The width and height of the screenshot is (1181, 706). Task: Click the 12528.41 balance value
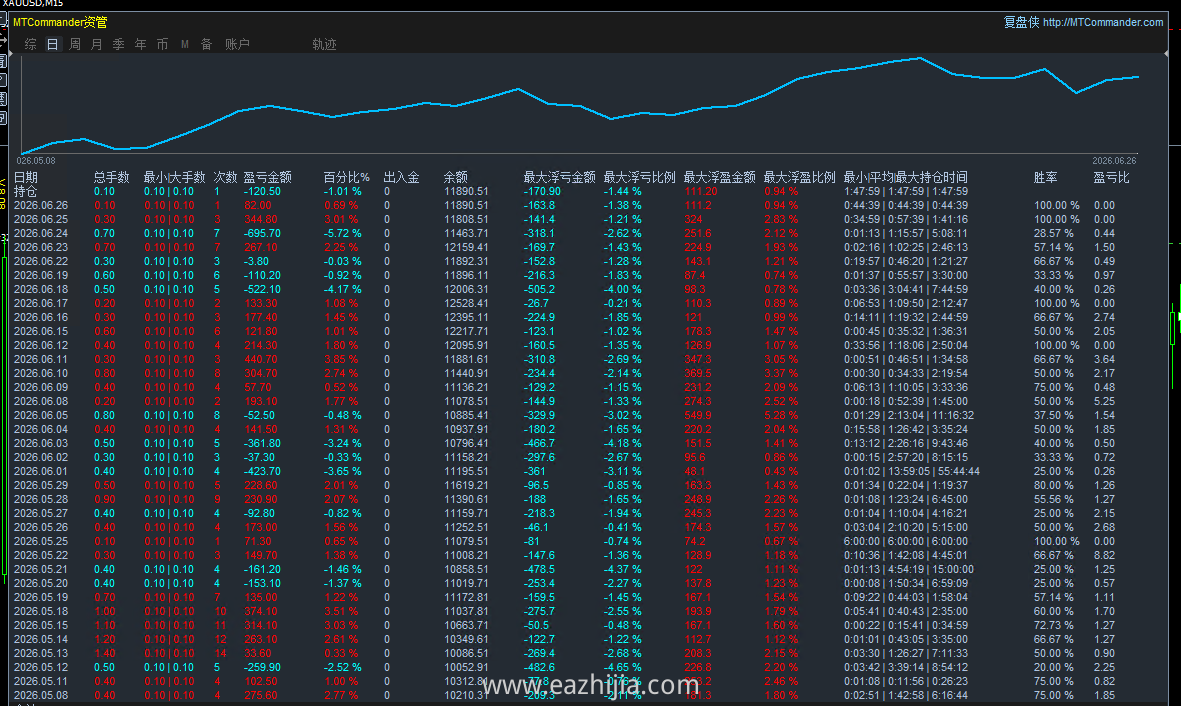[465, 304]
